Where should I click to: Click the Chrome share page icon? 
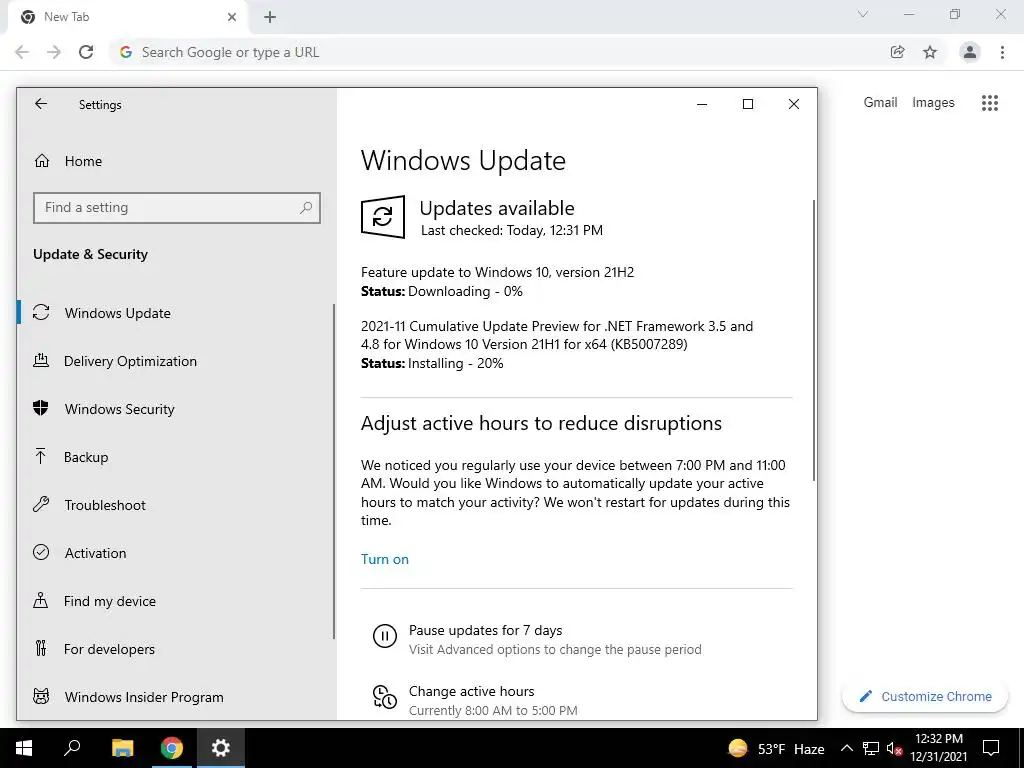coord(897,52)
